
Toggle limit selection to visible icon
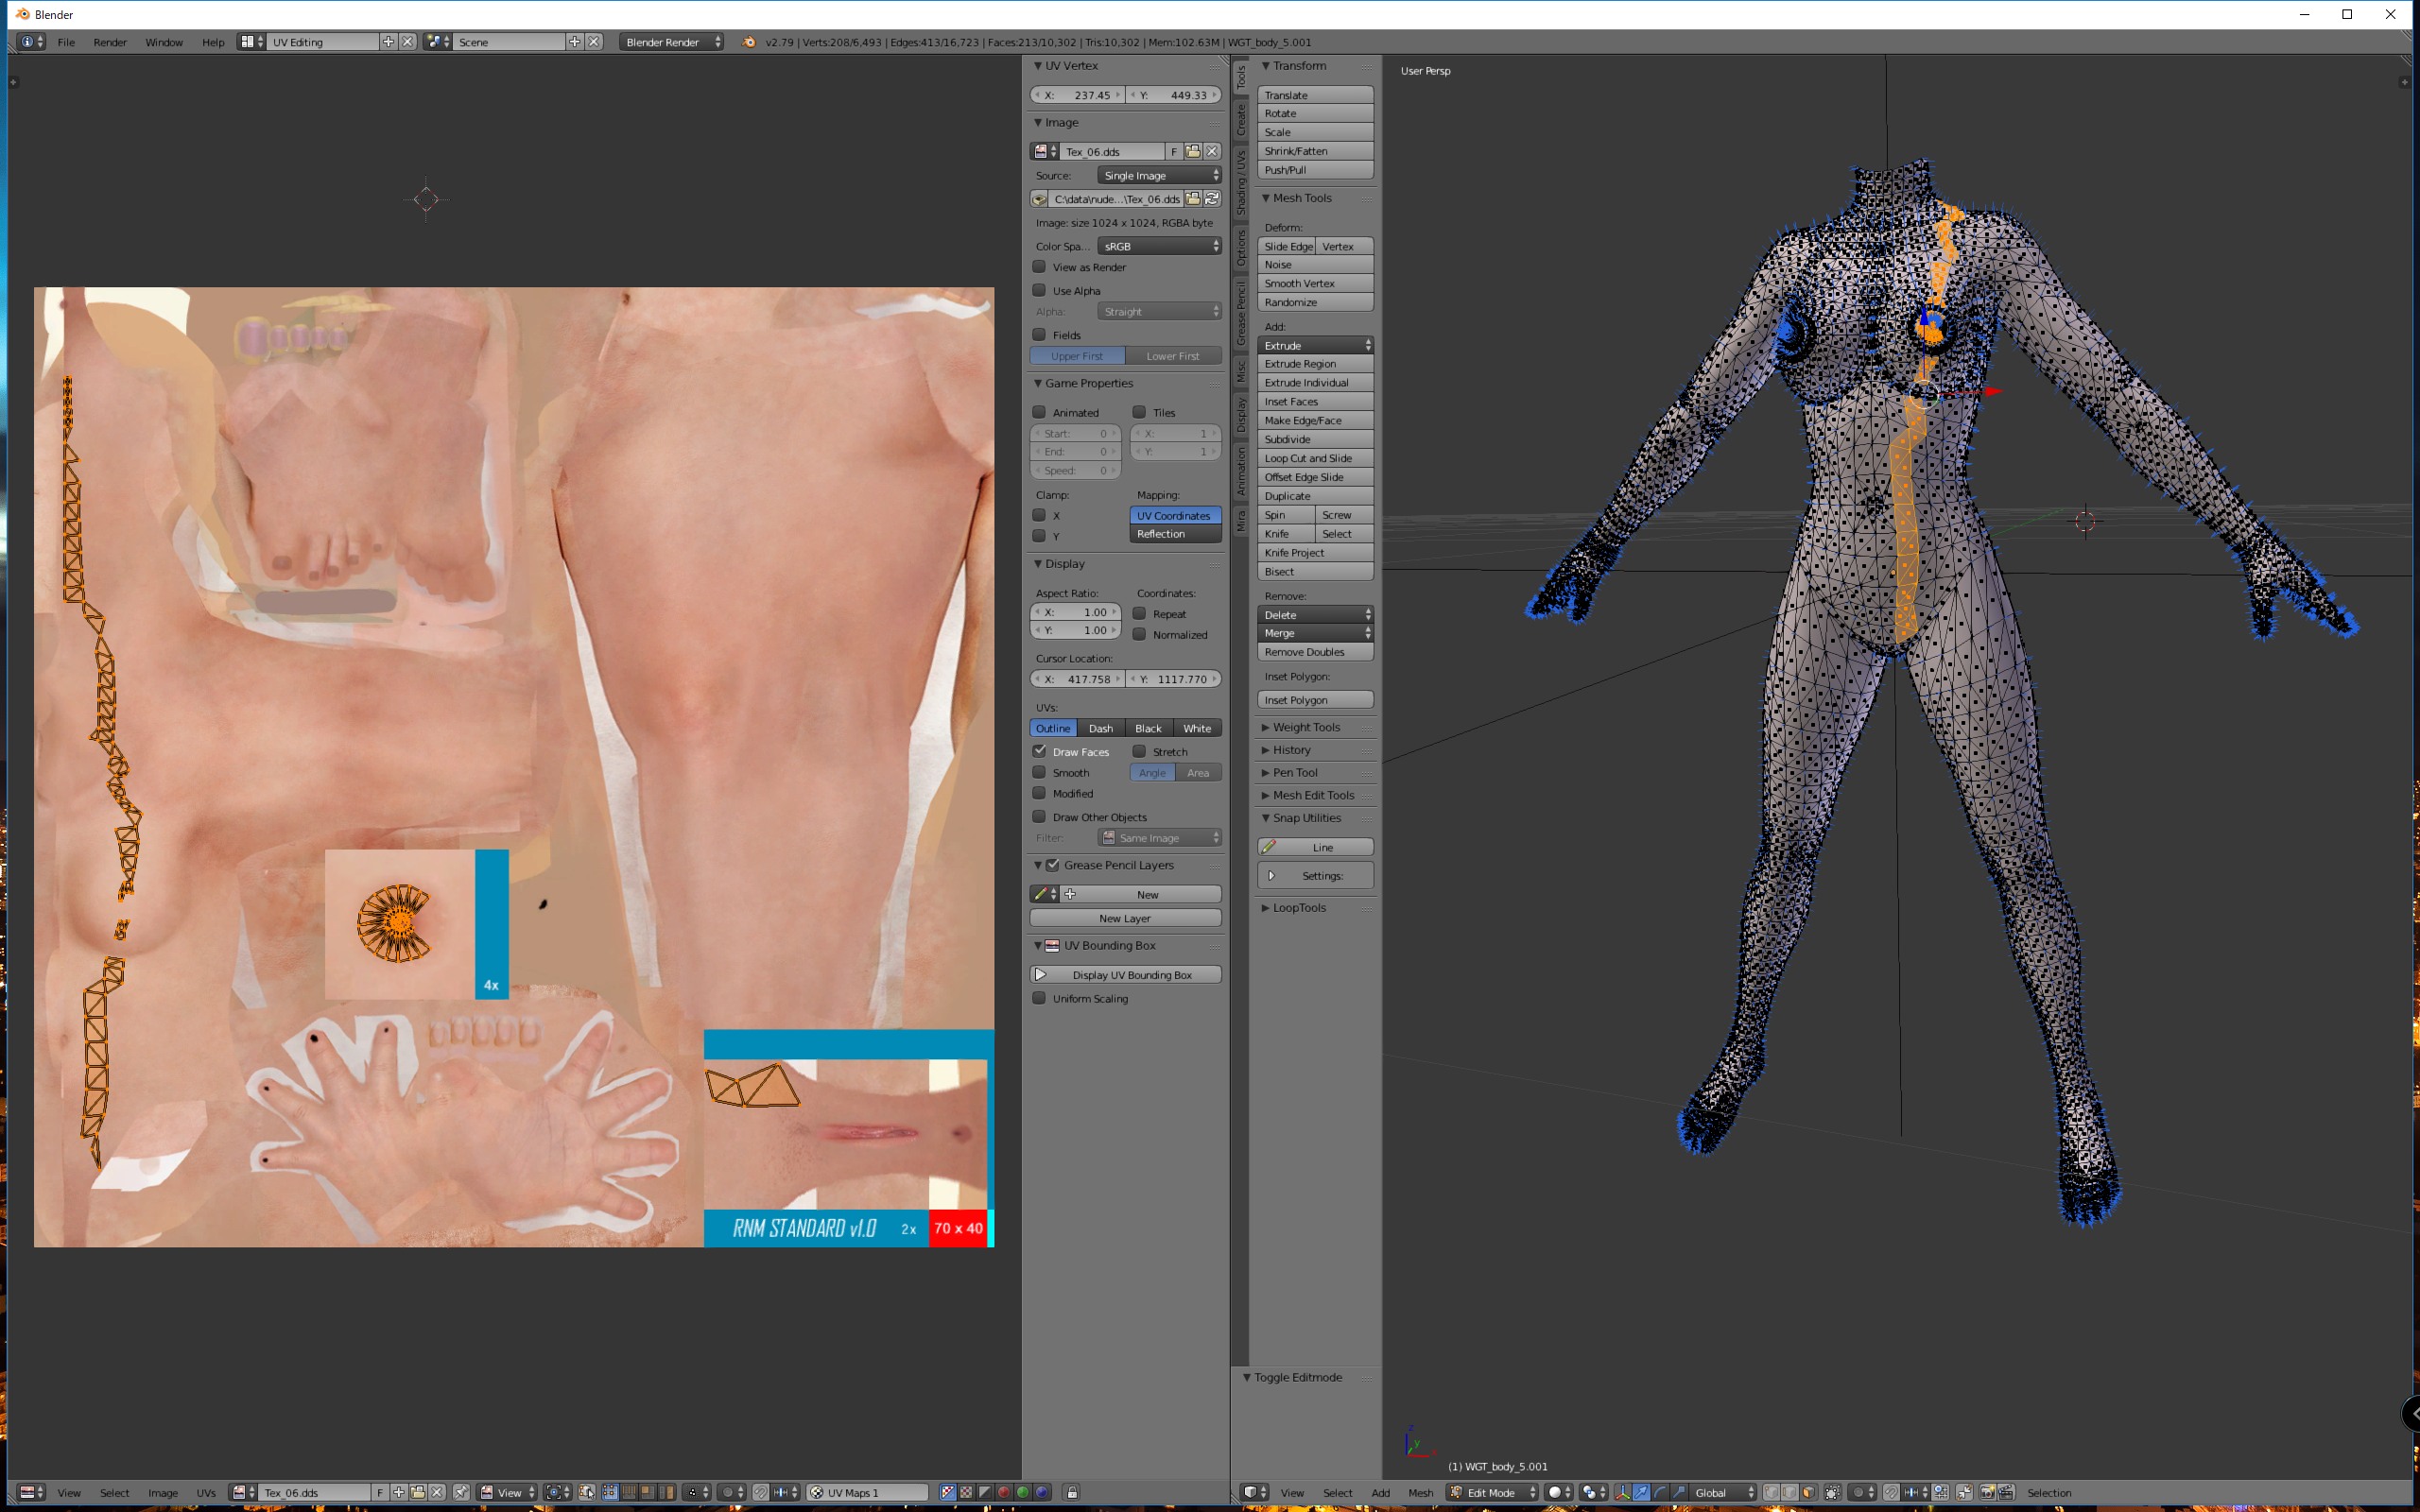(x=1832, y=1492)
